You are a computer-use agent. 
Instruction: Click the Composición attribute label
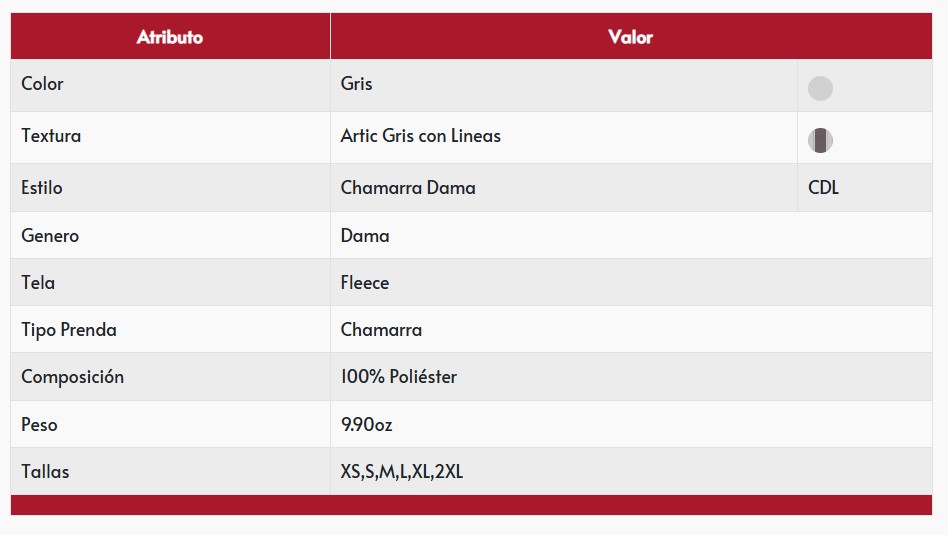click(72, 377)
